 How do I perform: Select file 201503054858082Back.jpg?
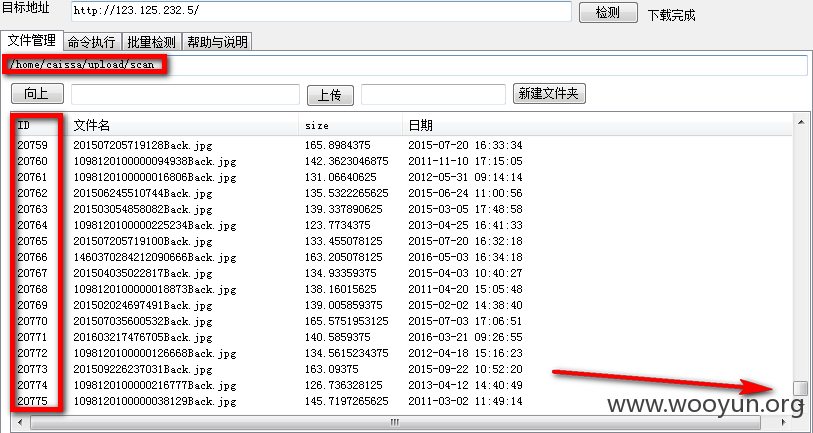click(x=143, y=209)
